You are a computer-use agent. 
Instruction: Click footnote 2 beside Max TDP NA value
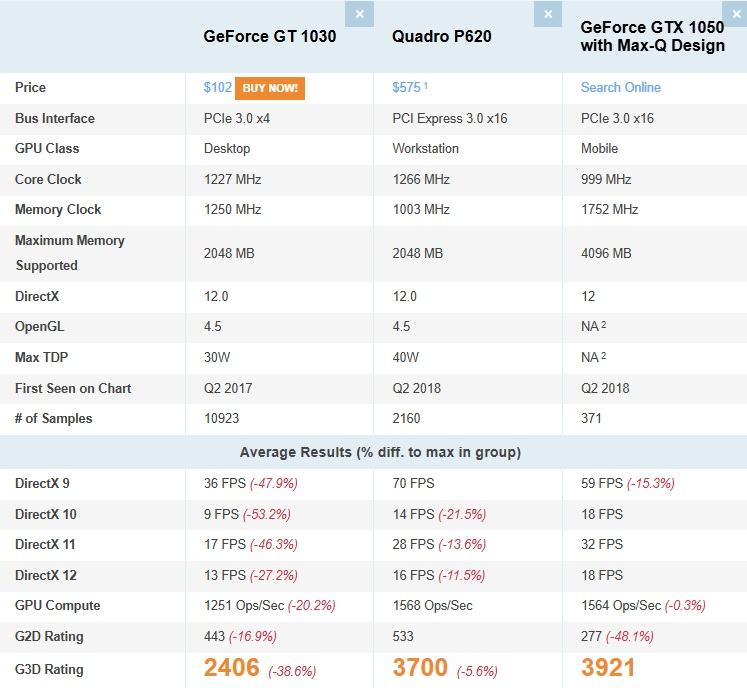[606, 355]
